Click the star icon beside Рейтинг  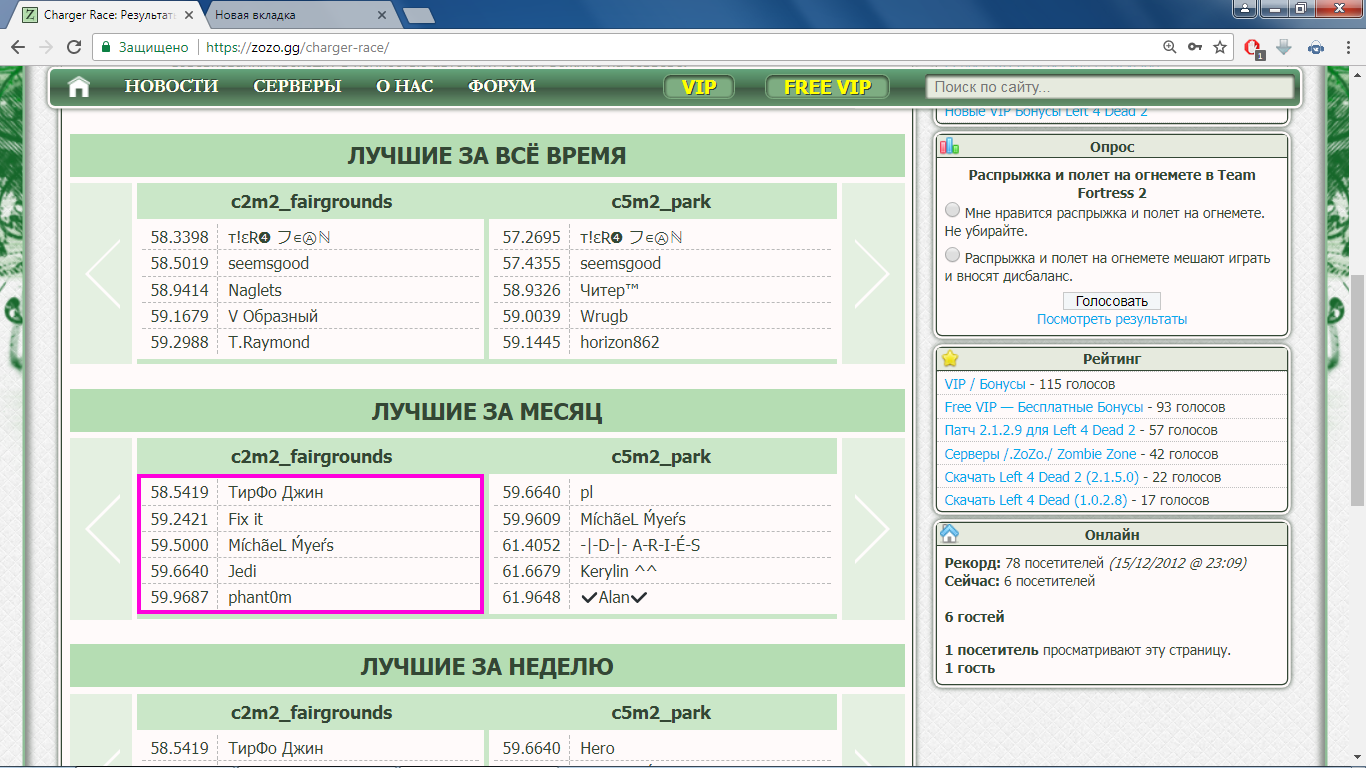tap(950, 358)
